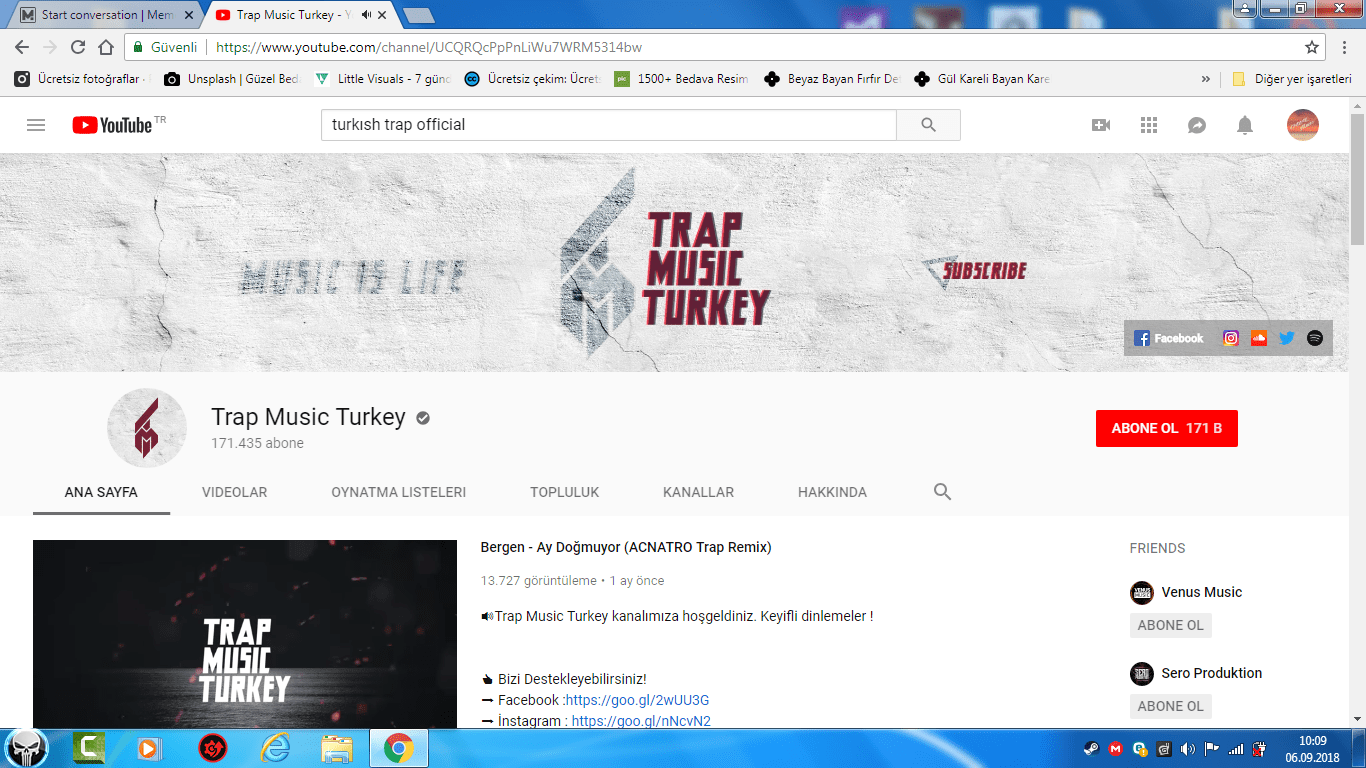Open the VIDEOLAR channel tab

[234, 492]
